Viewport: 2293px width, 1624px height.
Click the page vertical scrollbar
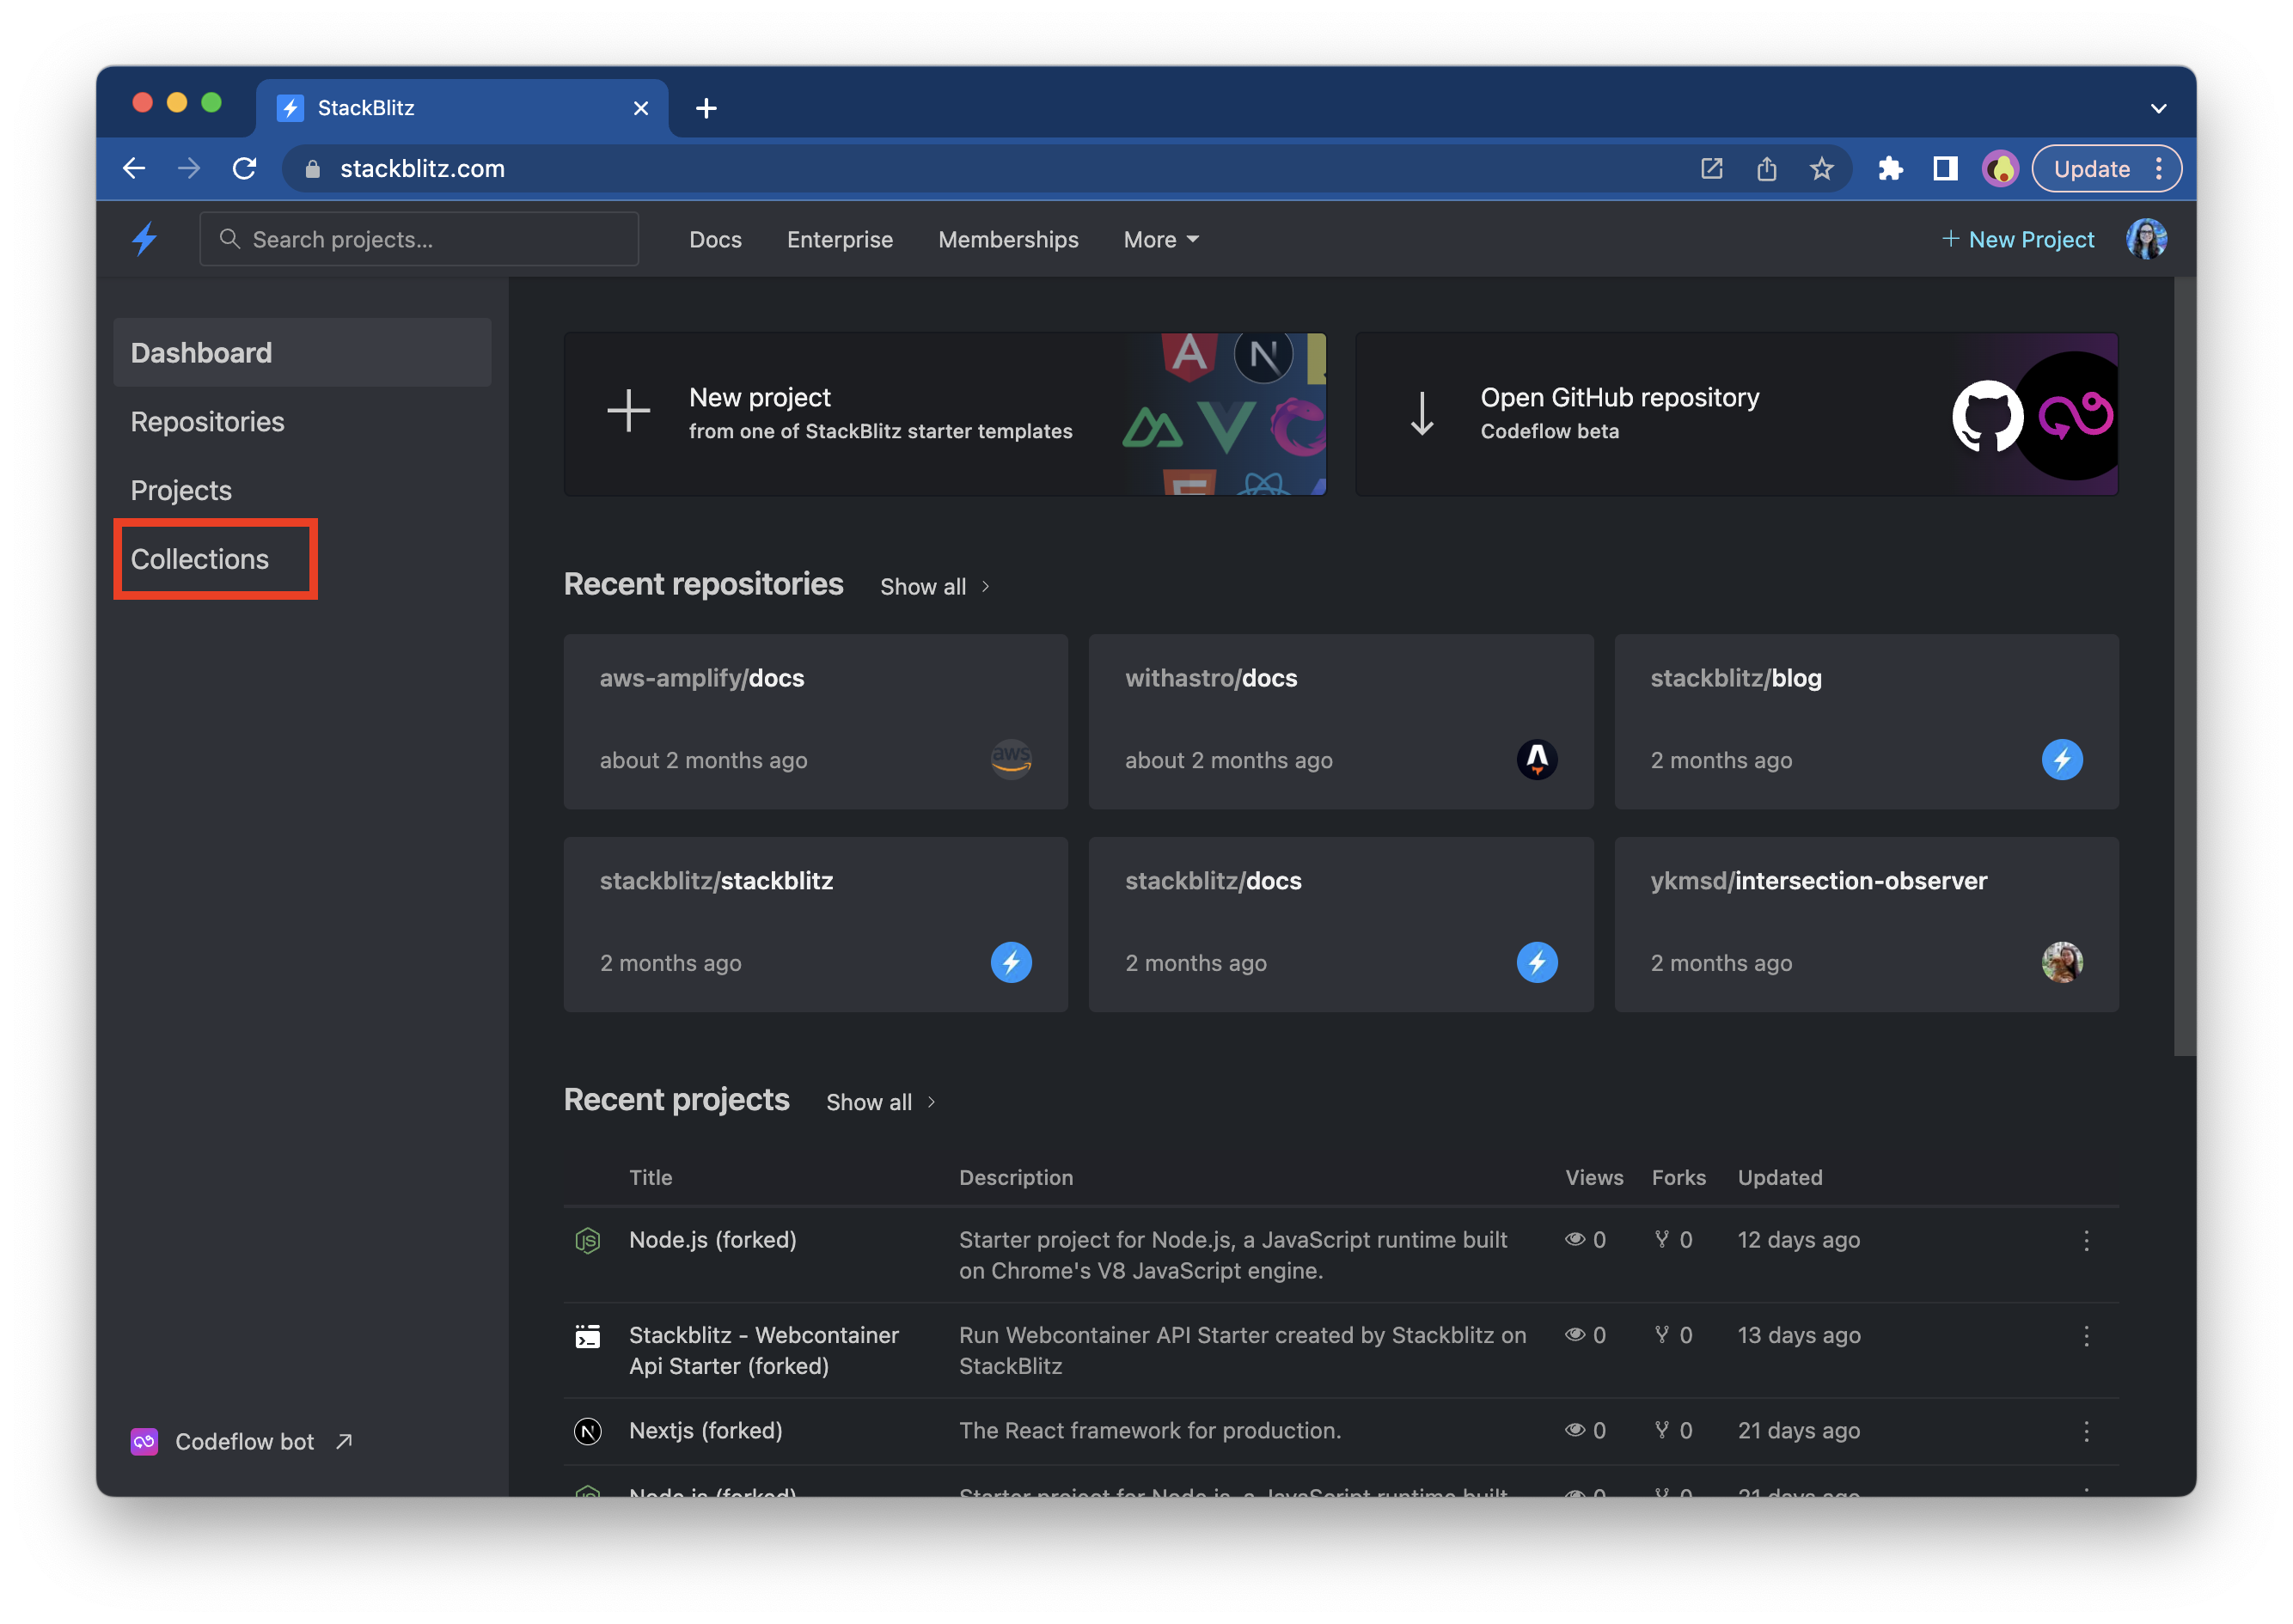click(x=2184, y=665)
